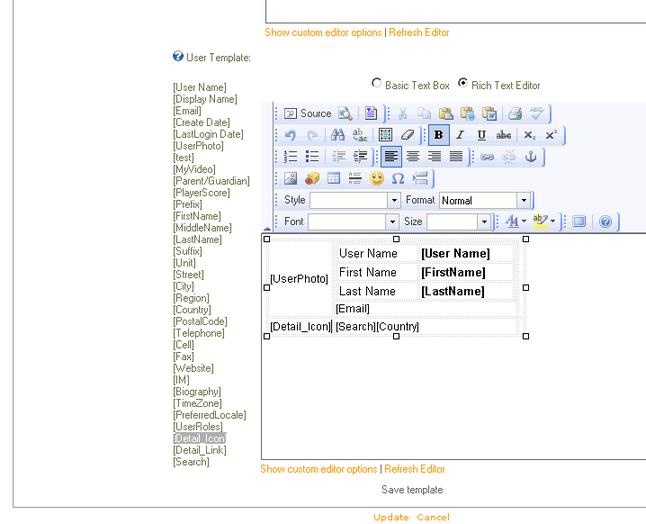Select the Rich Text Editor radio button
Screen dimensions: 646x524
(x=463, y=83)
